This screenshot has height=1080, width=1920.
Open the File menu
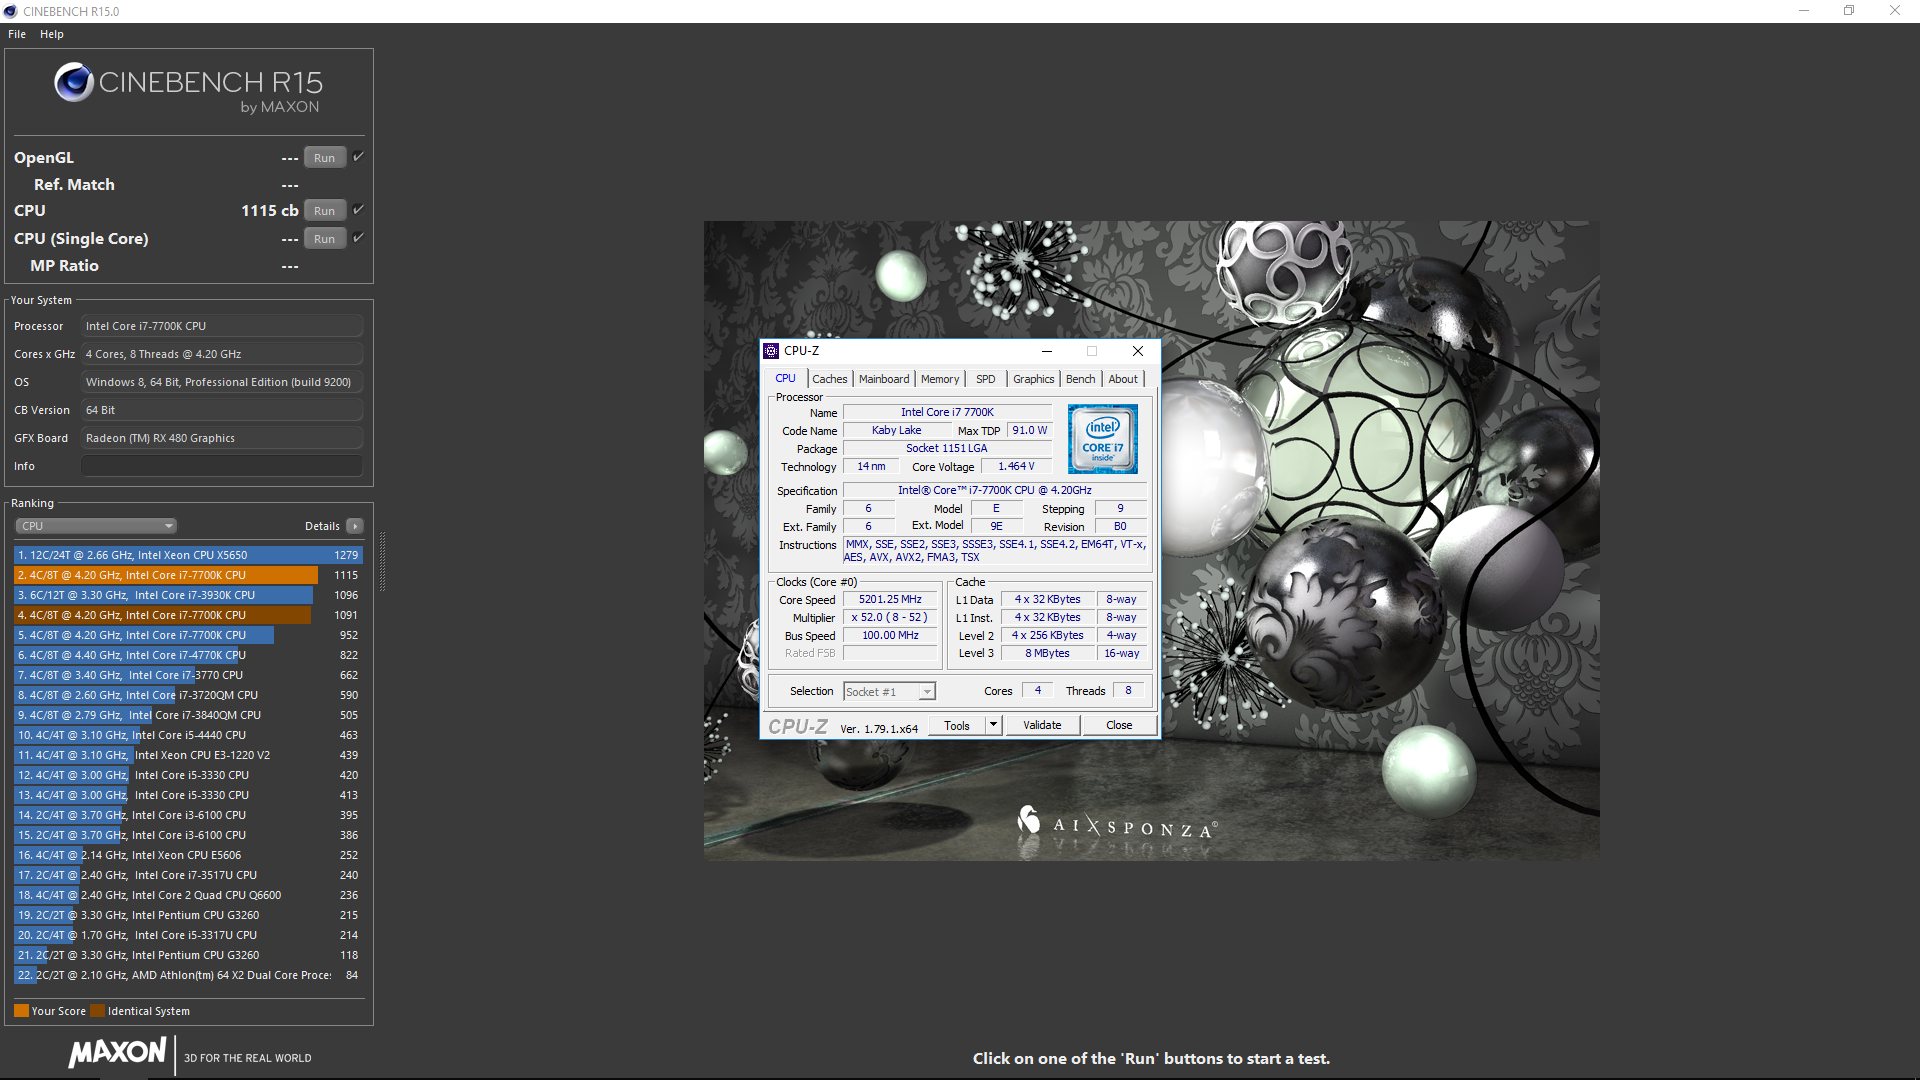tap(17, 34)
